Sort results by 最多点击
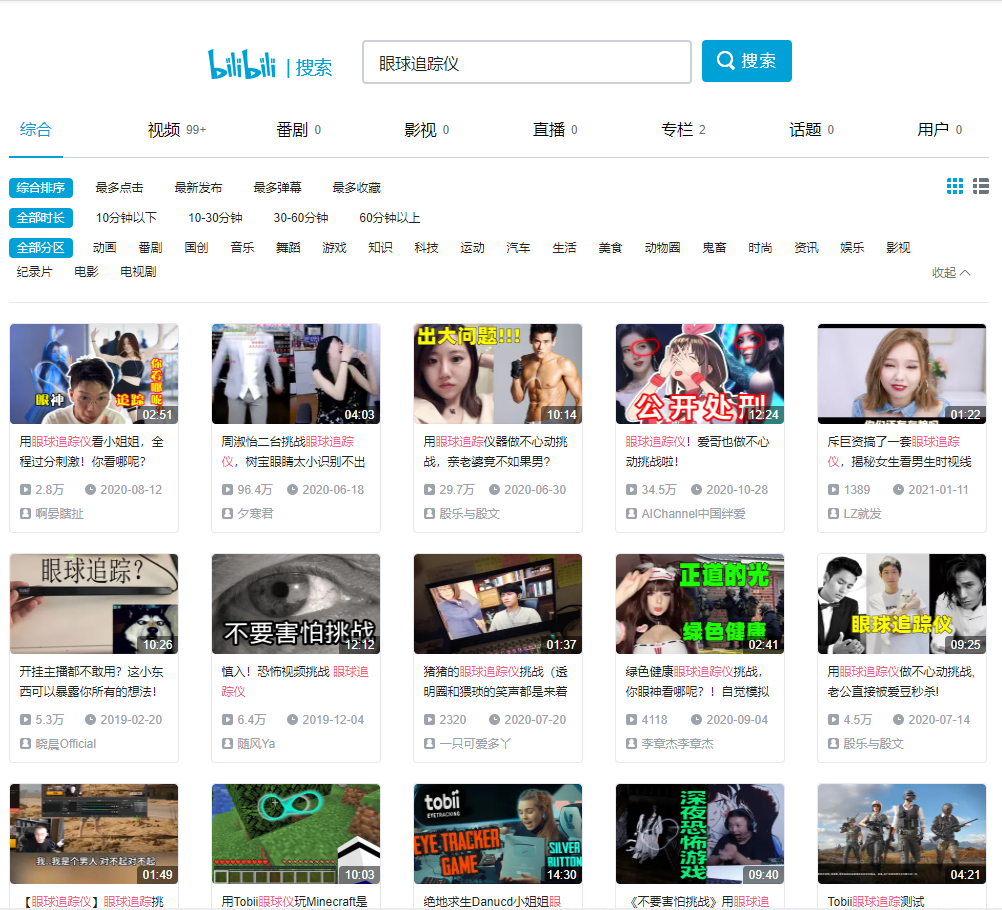 coord(119,188)
